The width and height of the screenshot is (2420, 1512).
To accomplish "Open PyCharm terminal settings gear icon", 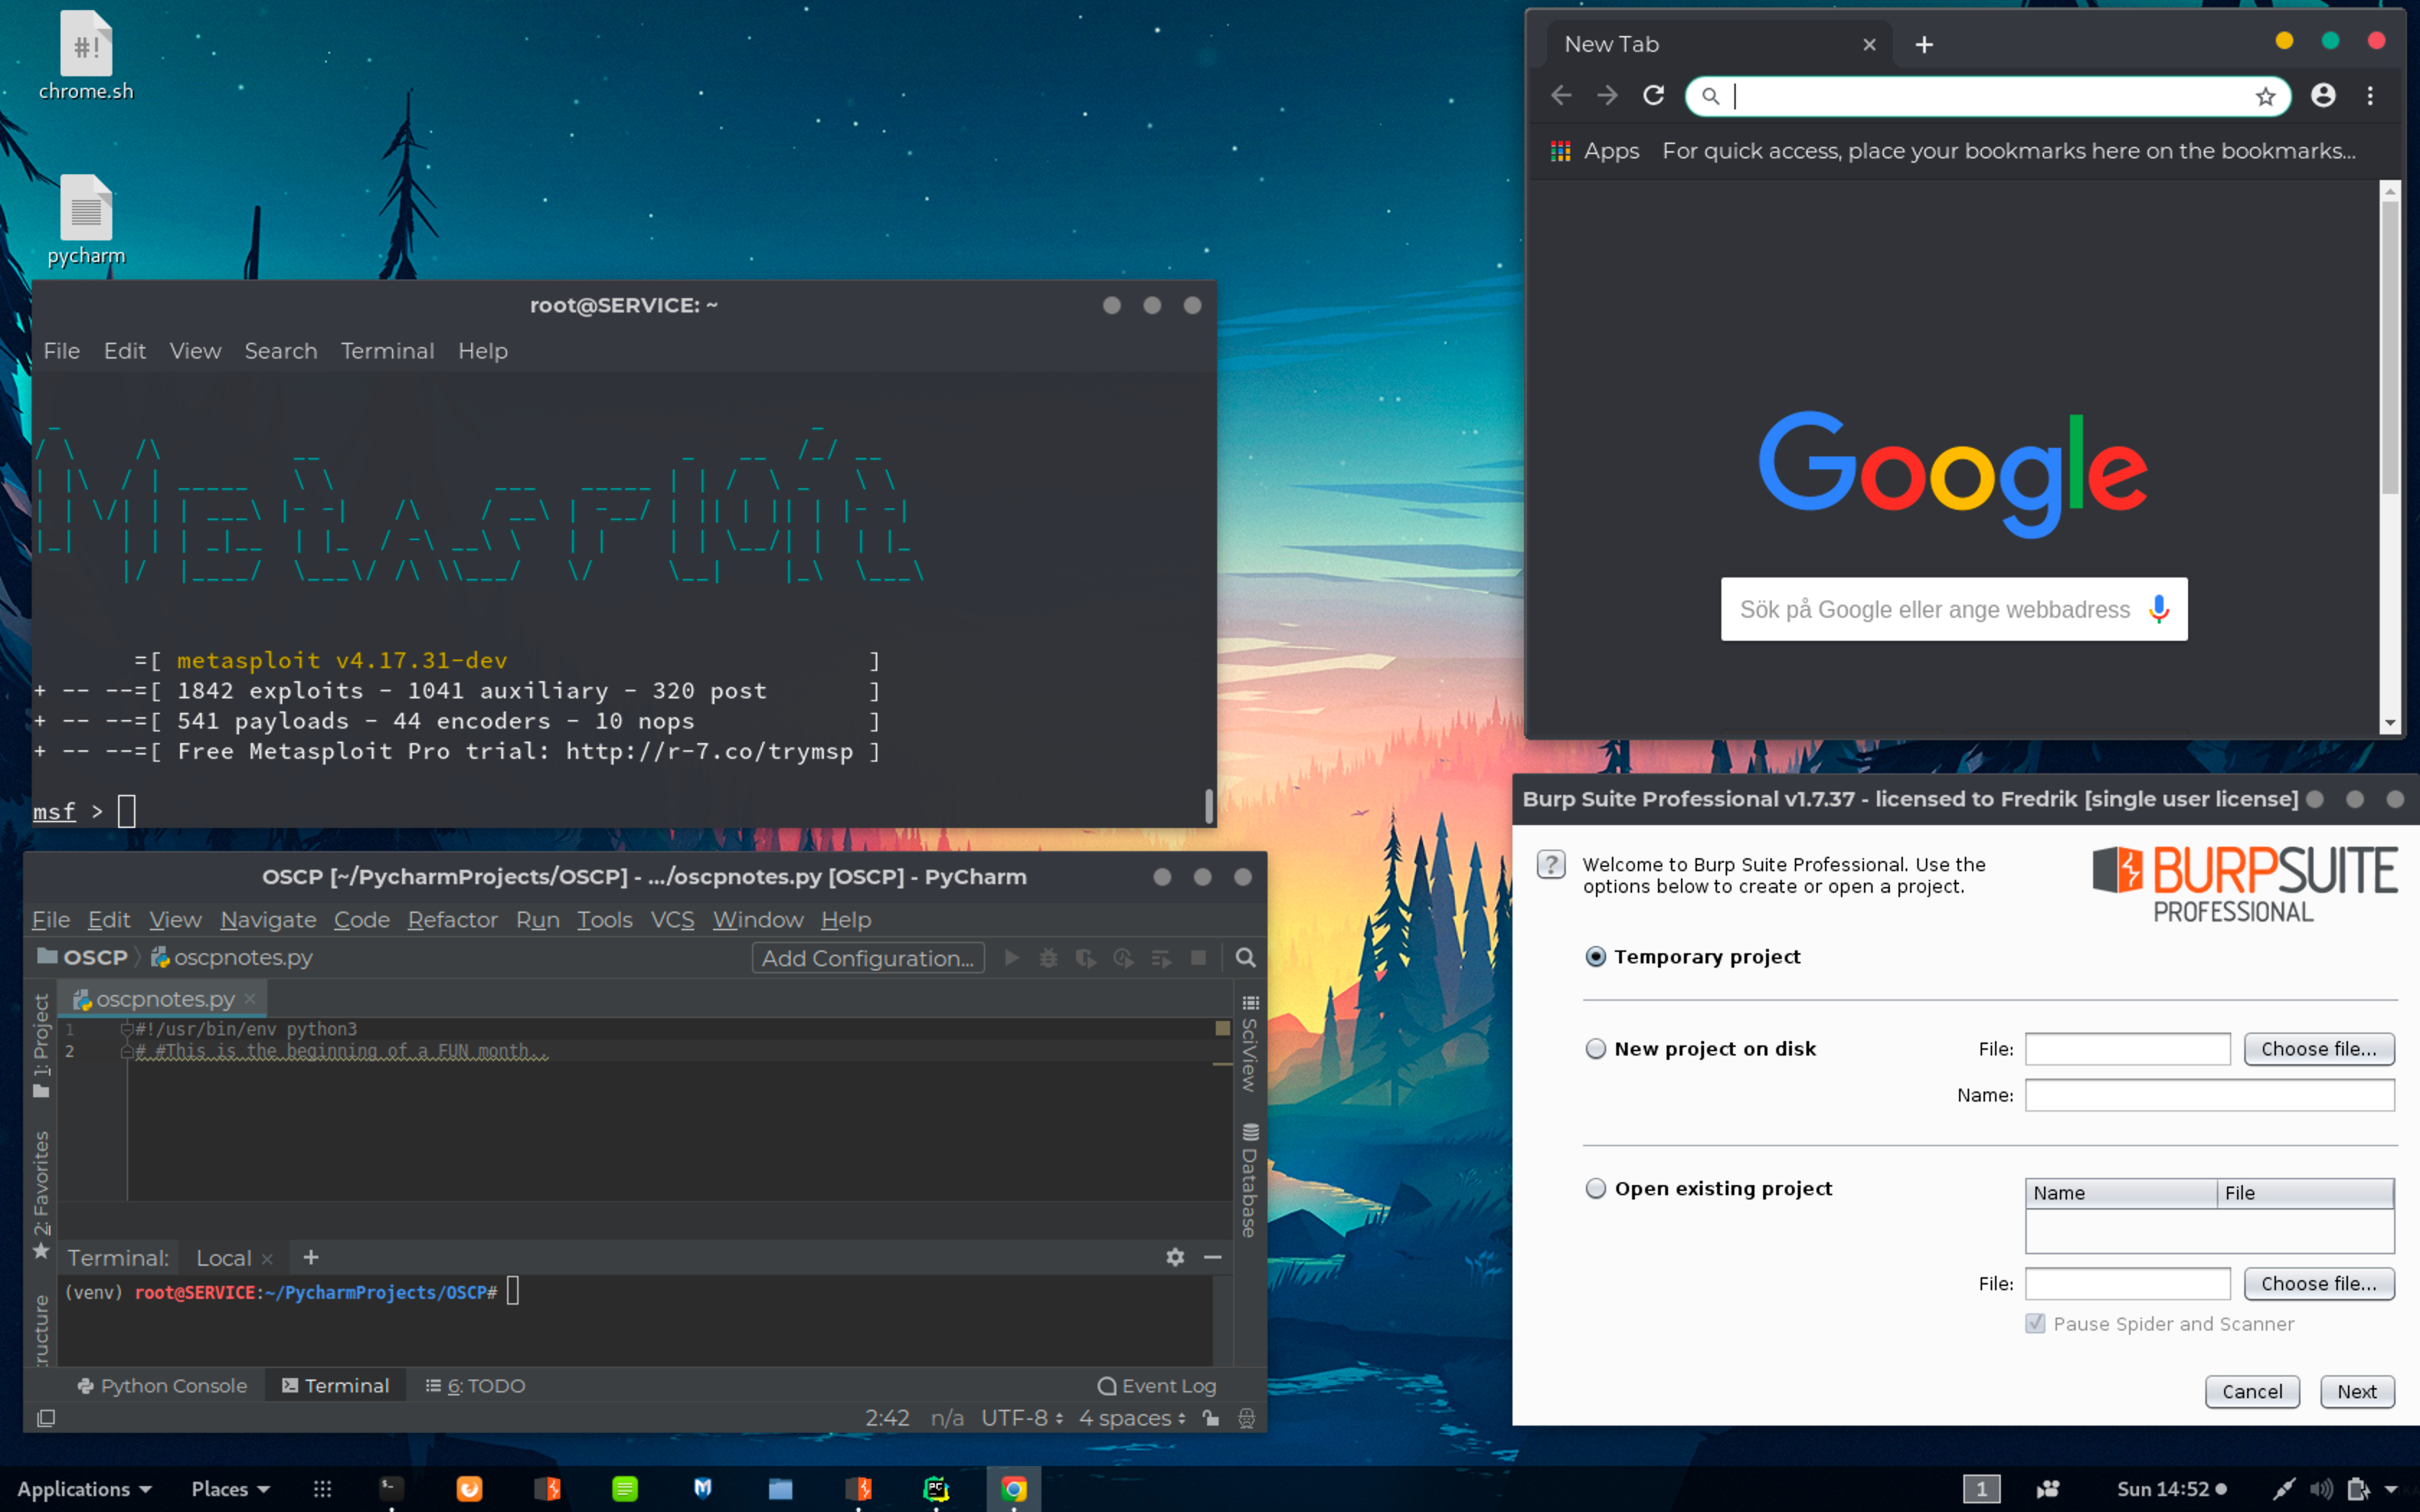I will point(1175,1257).
